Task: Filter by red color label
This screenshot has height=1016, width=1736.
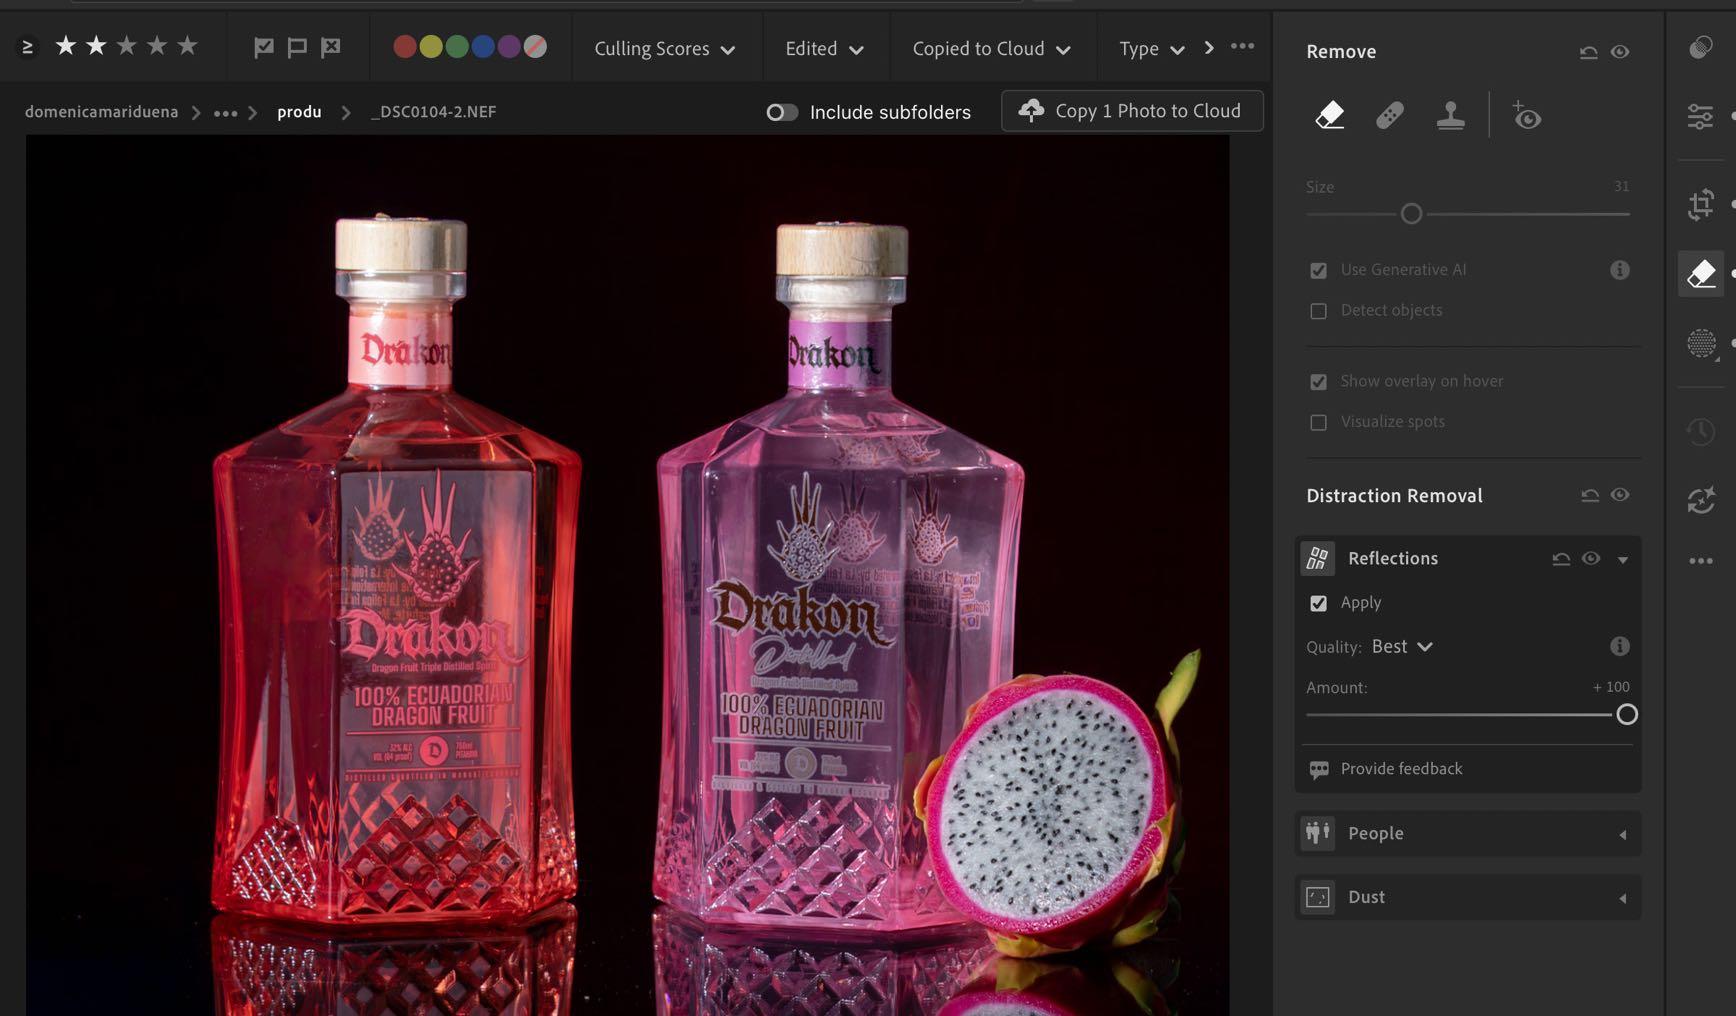Action: click(x=405, y=47)
